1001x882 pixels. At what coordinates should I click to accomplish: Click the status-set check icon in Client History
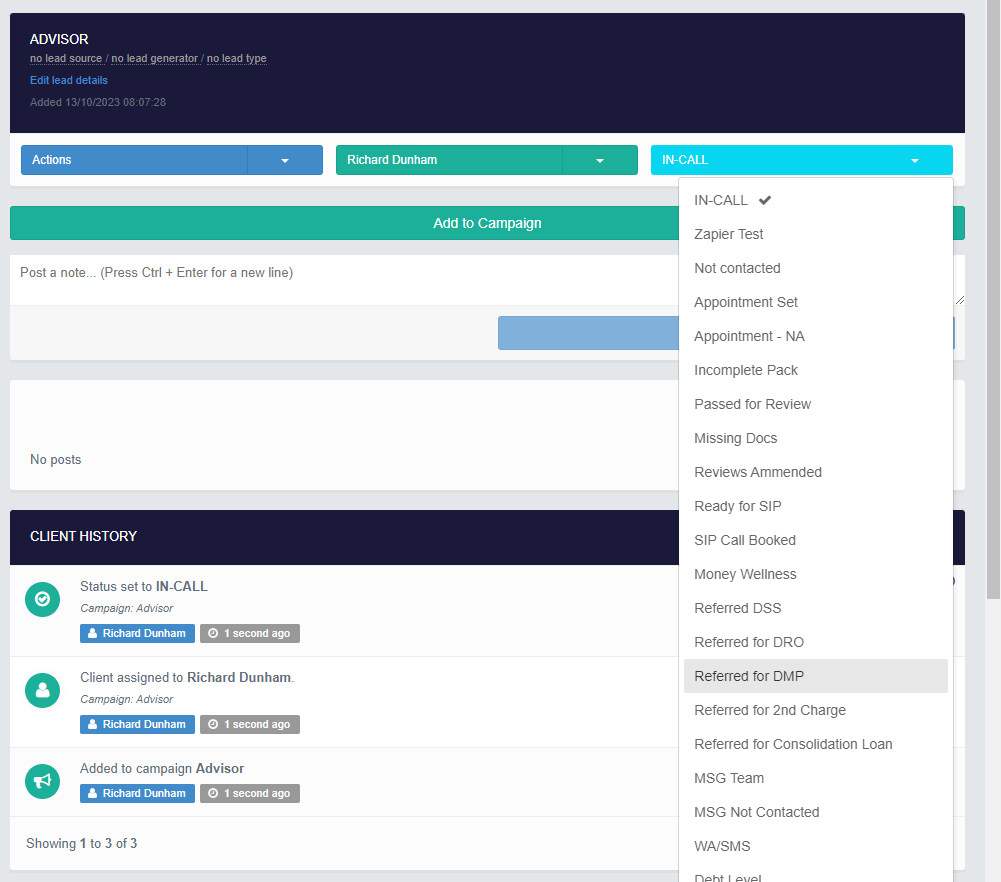(42, 599)
